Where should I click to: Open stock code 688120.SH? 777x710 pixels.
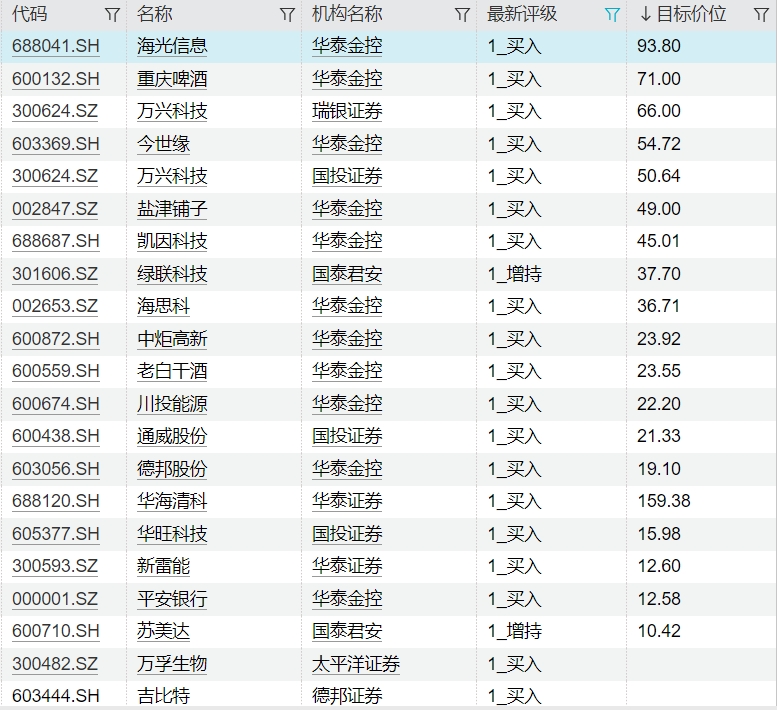56,501
